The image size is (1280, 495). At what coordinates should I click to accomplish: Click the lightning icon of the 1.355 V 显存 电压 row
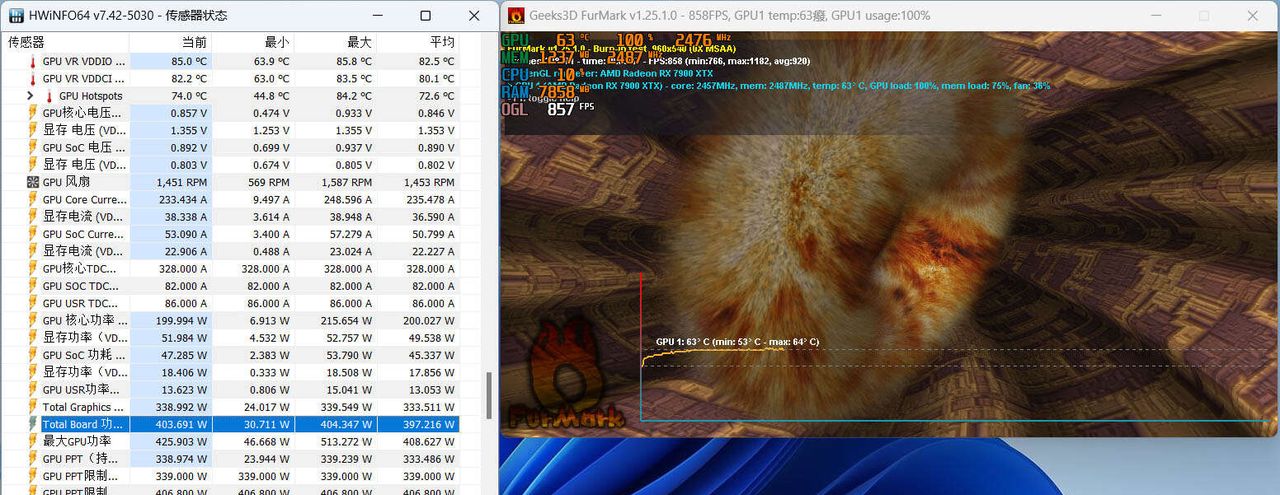coord(33,130)
